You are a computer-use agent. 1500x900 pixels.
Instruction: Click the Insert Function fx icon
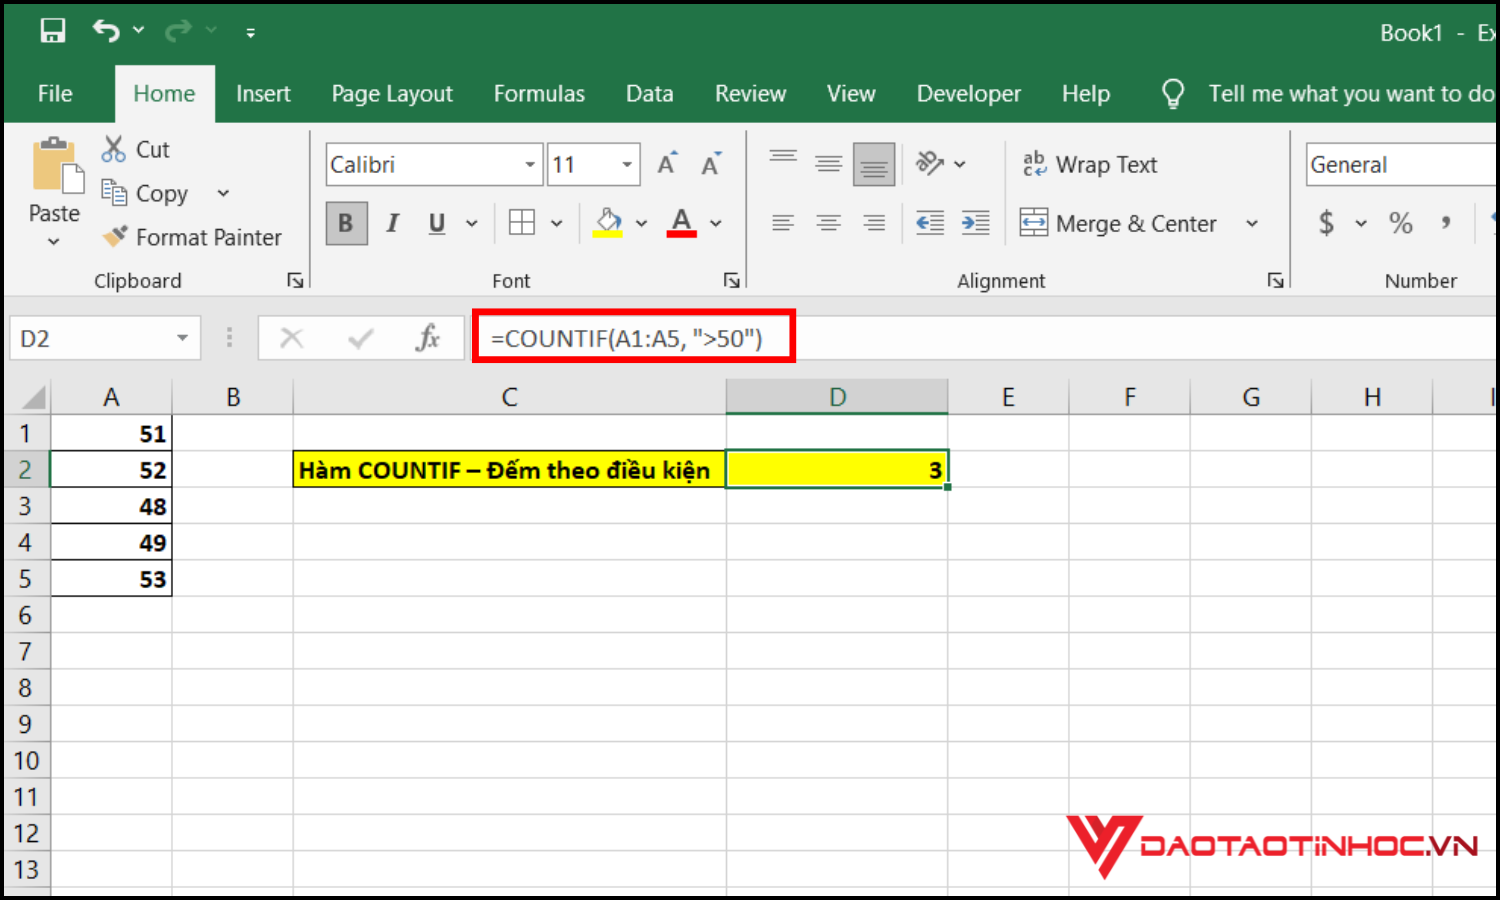pos(428,338)
